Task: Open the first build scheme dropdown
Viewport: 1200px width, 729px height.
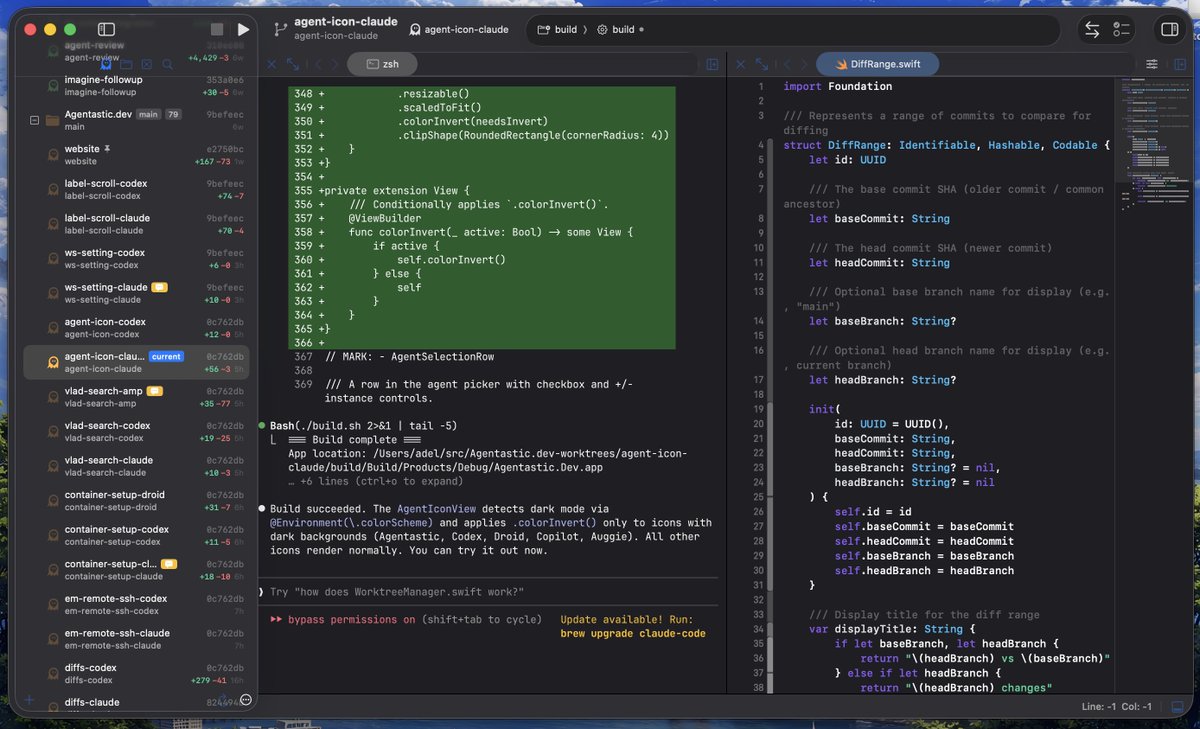Action: click(x=557, y=30)
